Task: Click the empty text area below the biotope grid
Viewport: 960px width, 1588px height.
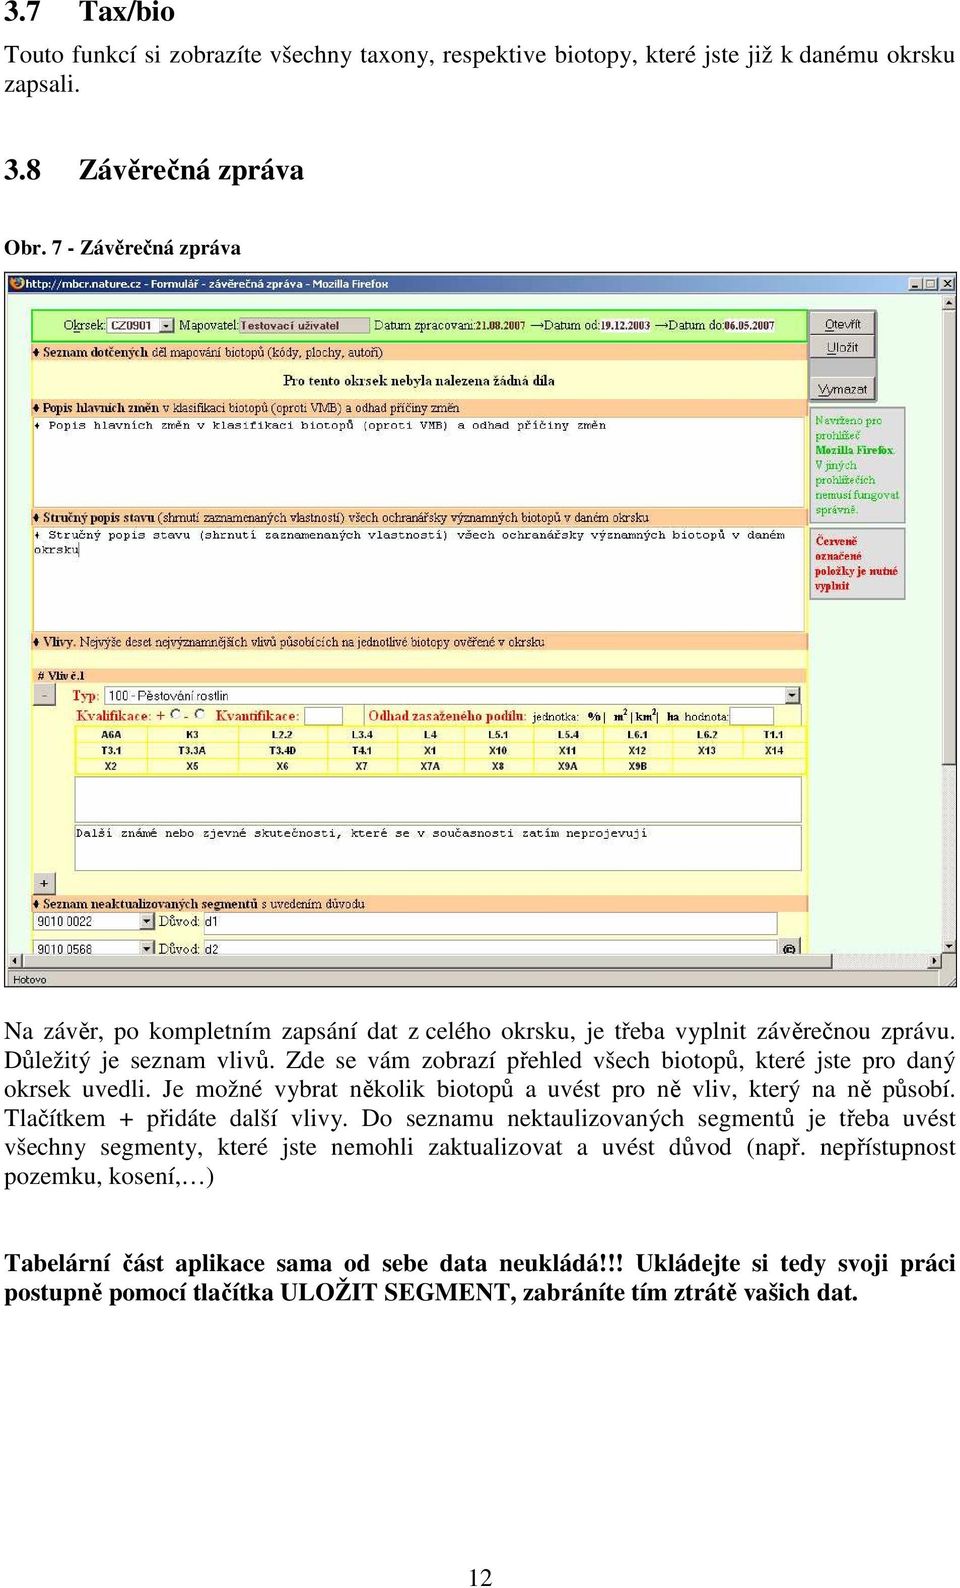Action: 438,799
